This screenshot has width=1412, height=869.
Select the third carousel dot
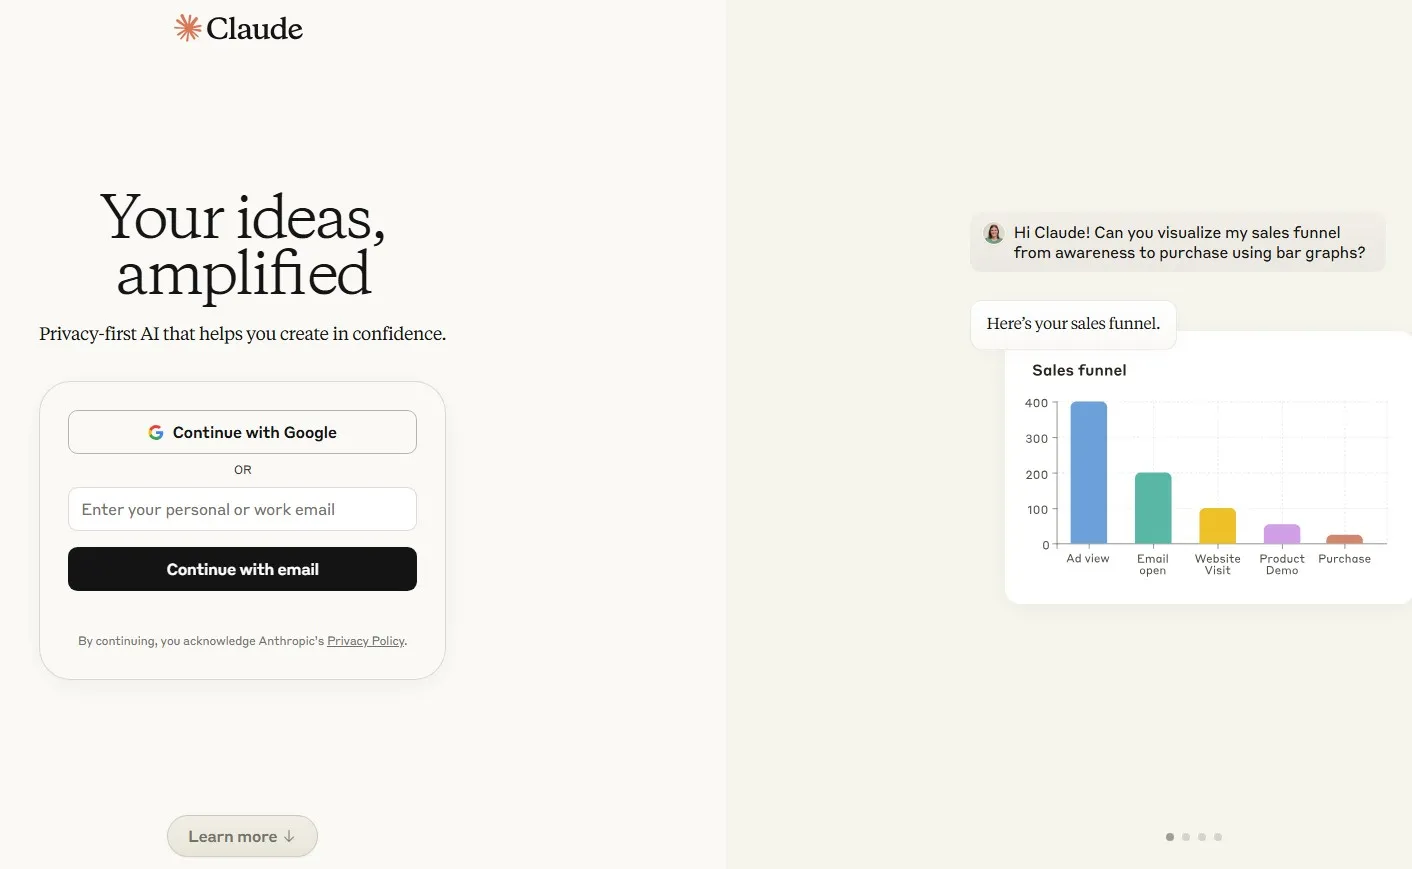[1202, 837]
